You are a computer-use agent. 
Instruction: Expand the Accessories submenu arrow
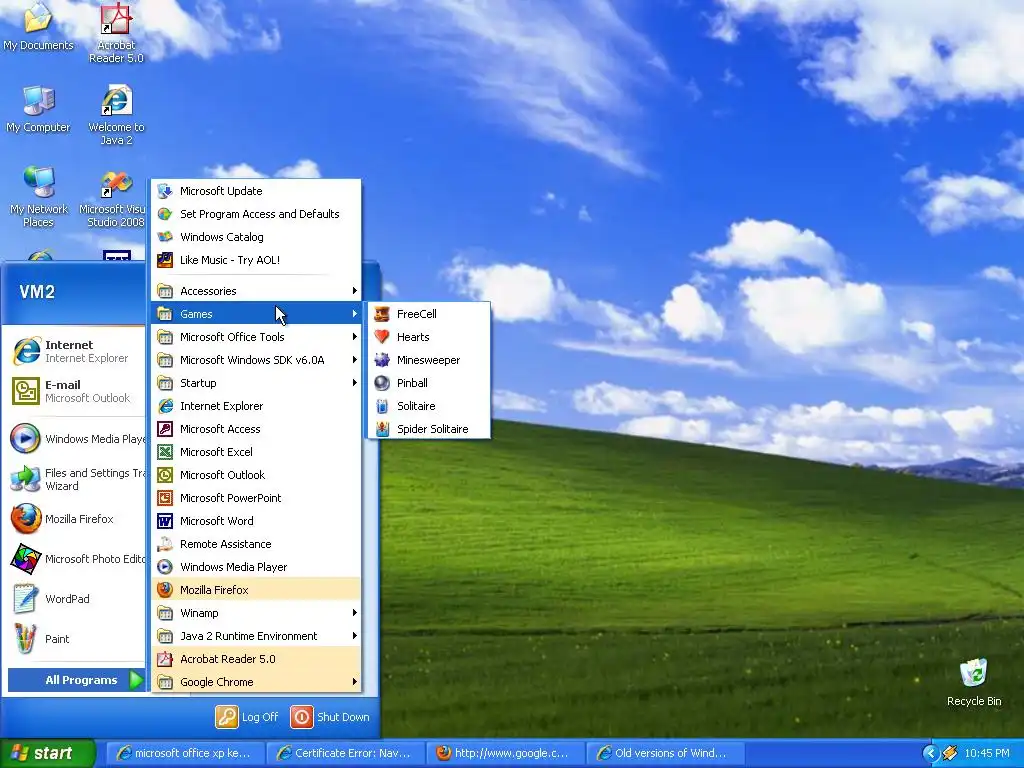354,291
